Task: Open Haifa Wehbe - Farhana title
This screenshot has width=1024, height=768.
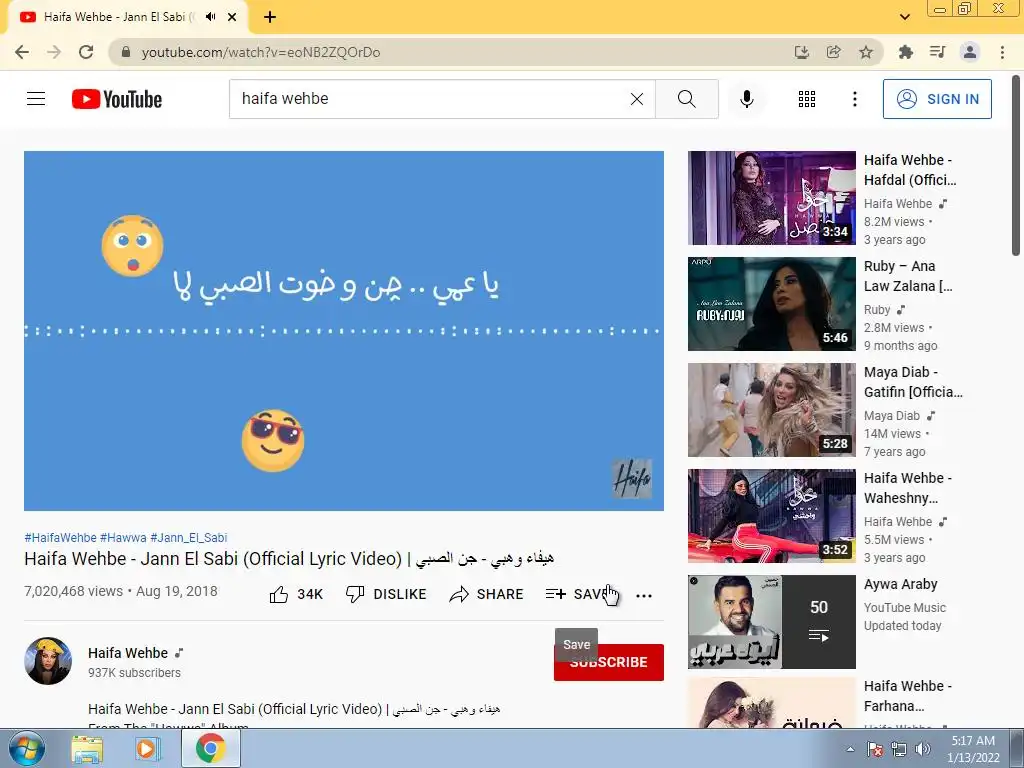Action: [x=908, y=696]
